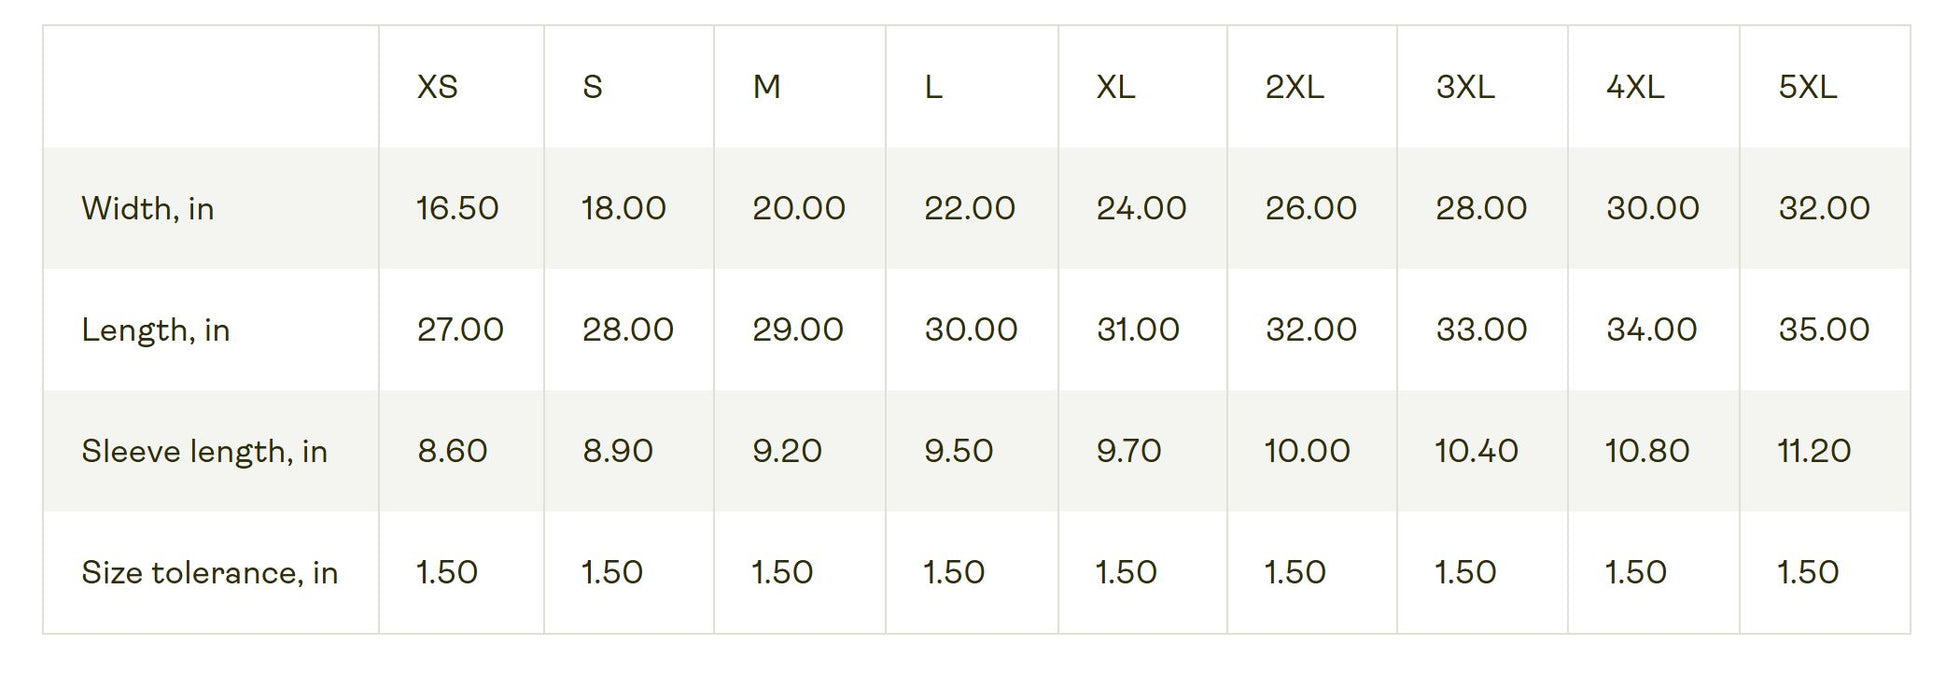Click the 29.00 length value
The image size is (1946, 673).
[798, 329]
